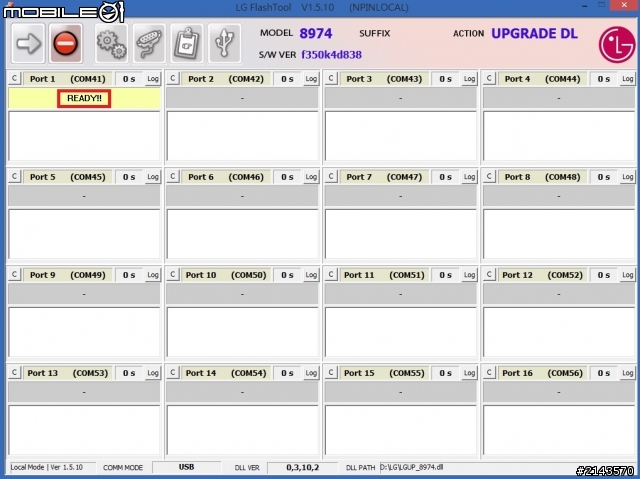Image resolution: width=640 pixels, height=479 pixels.
Task: Click the C button for Port 6
Action: click(x=173, y=176)
